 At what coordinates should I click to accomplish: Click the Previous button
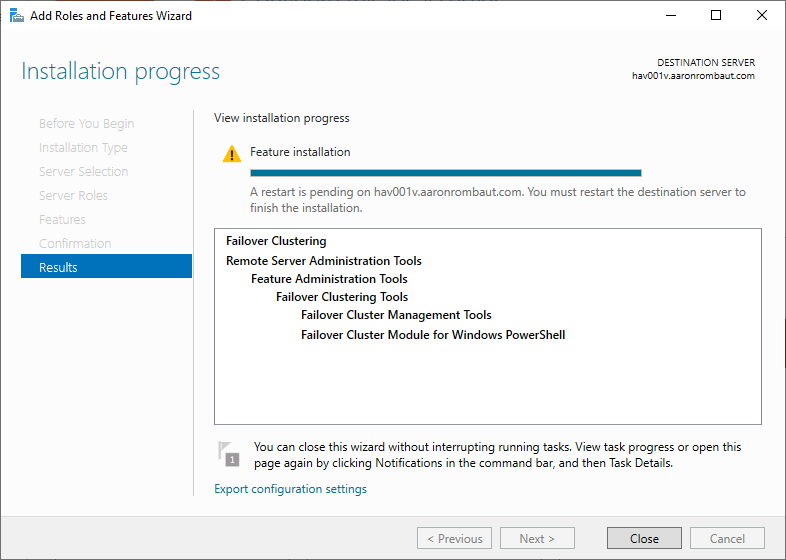click(x=454, y=538)
